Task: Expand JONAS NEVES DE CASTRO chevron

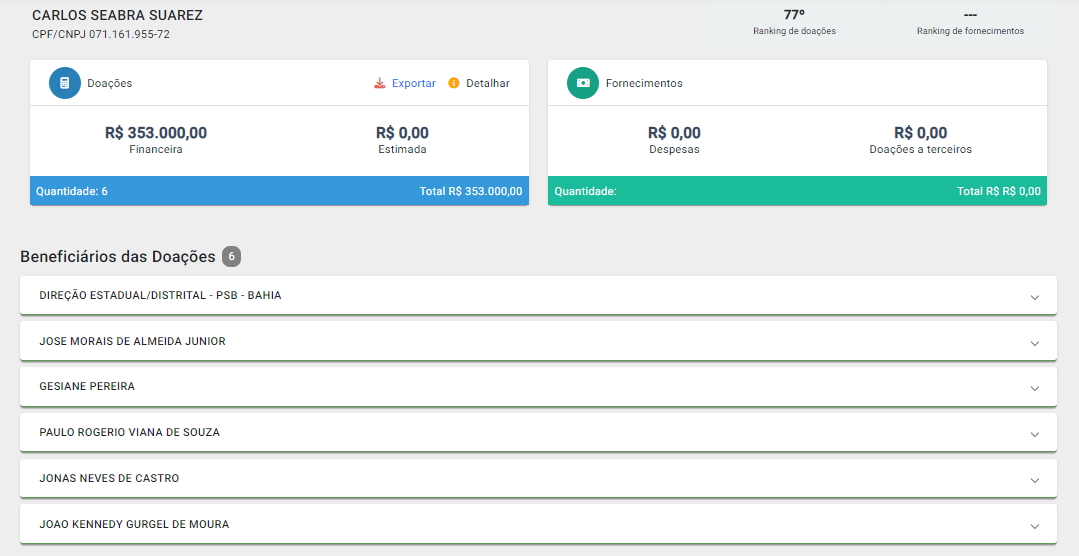Action: click(1034, 480)
